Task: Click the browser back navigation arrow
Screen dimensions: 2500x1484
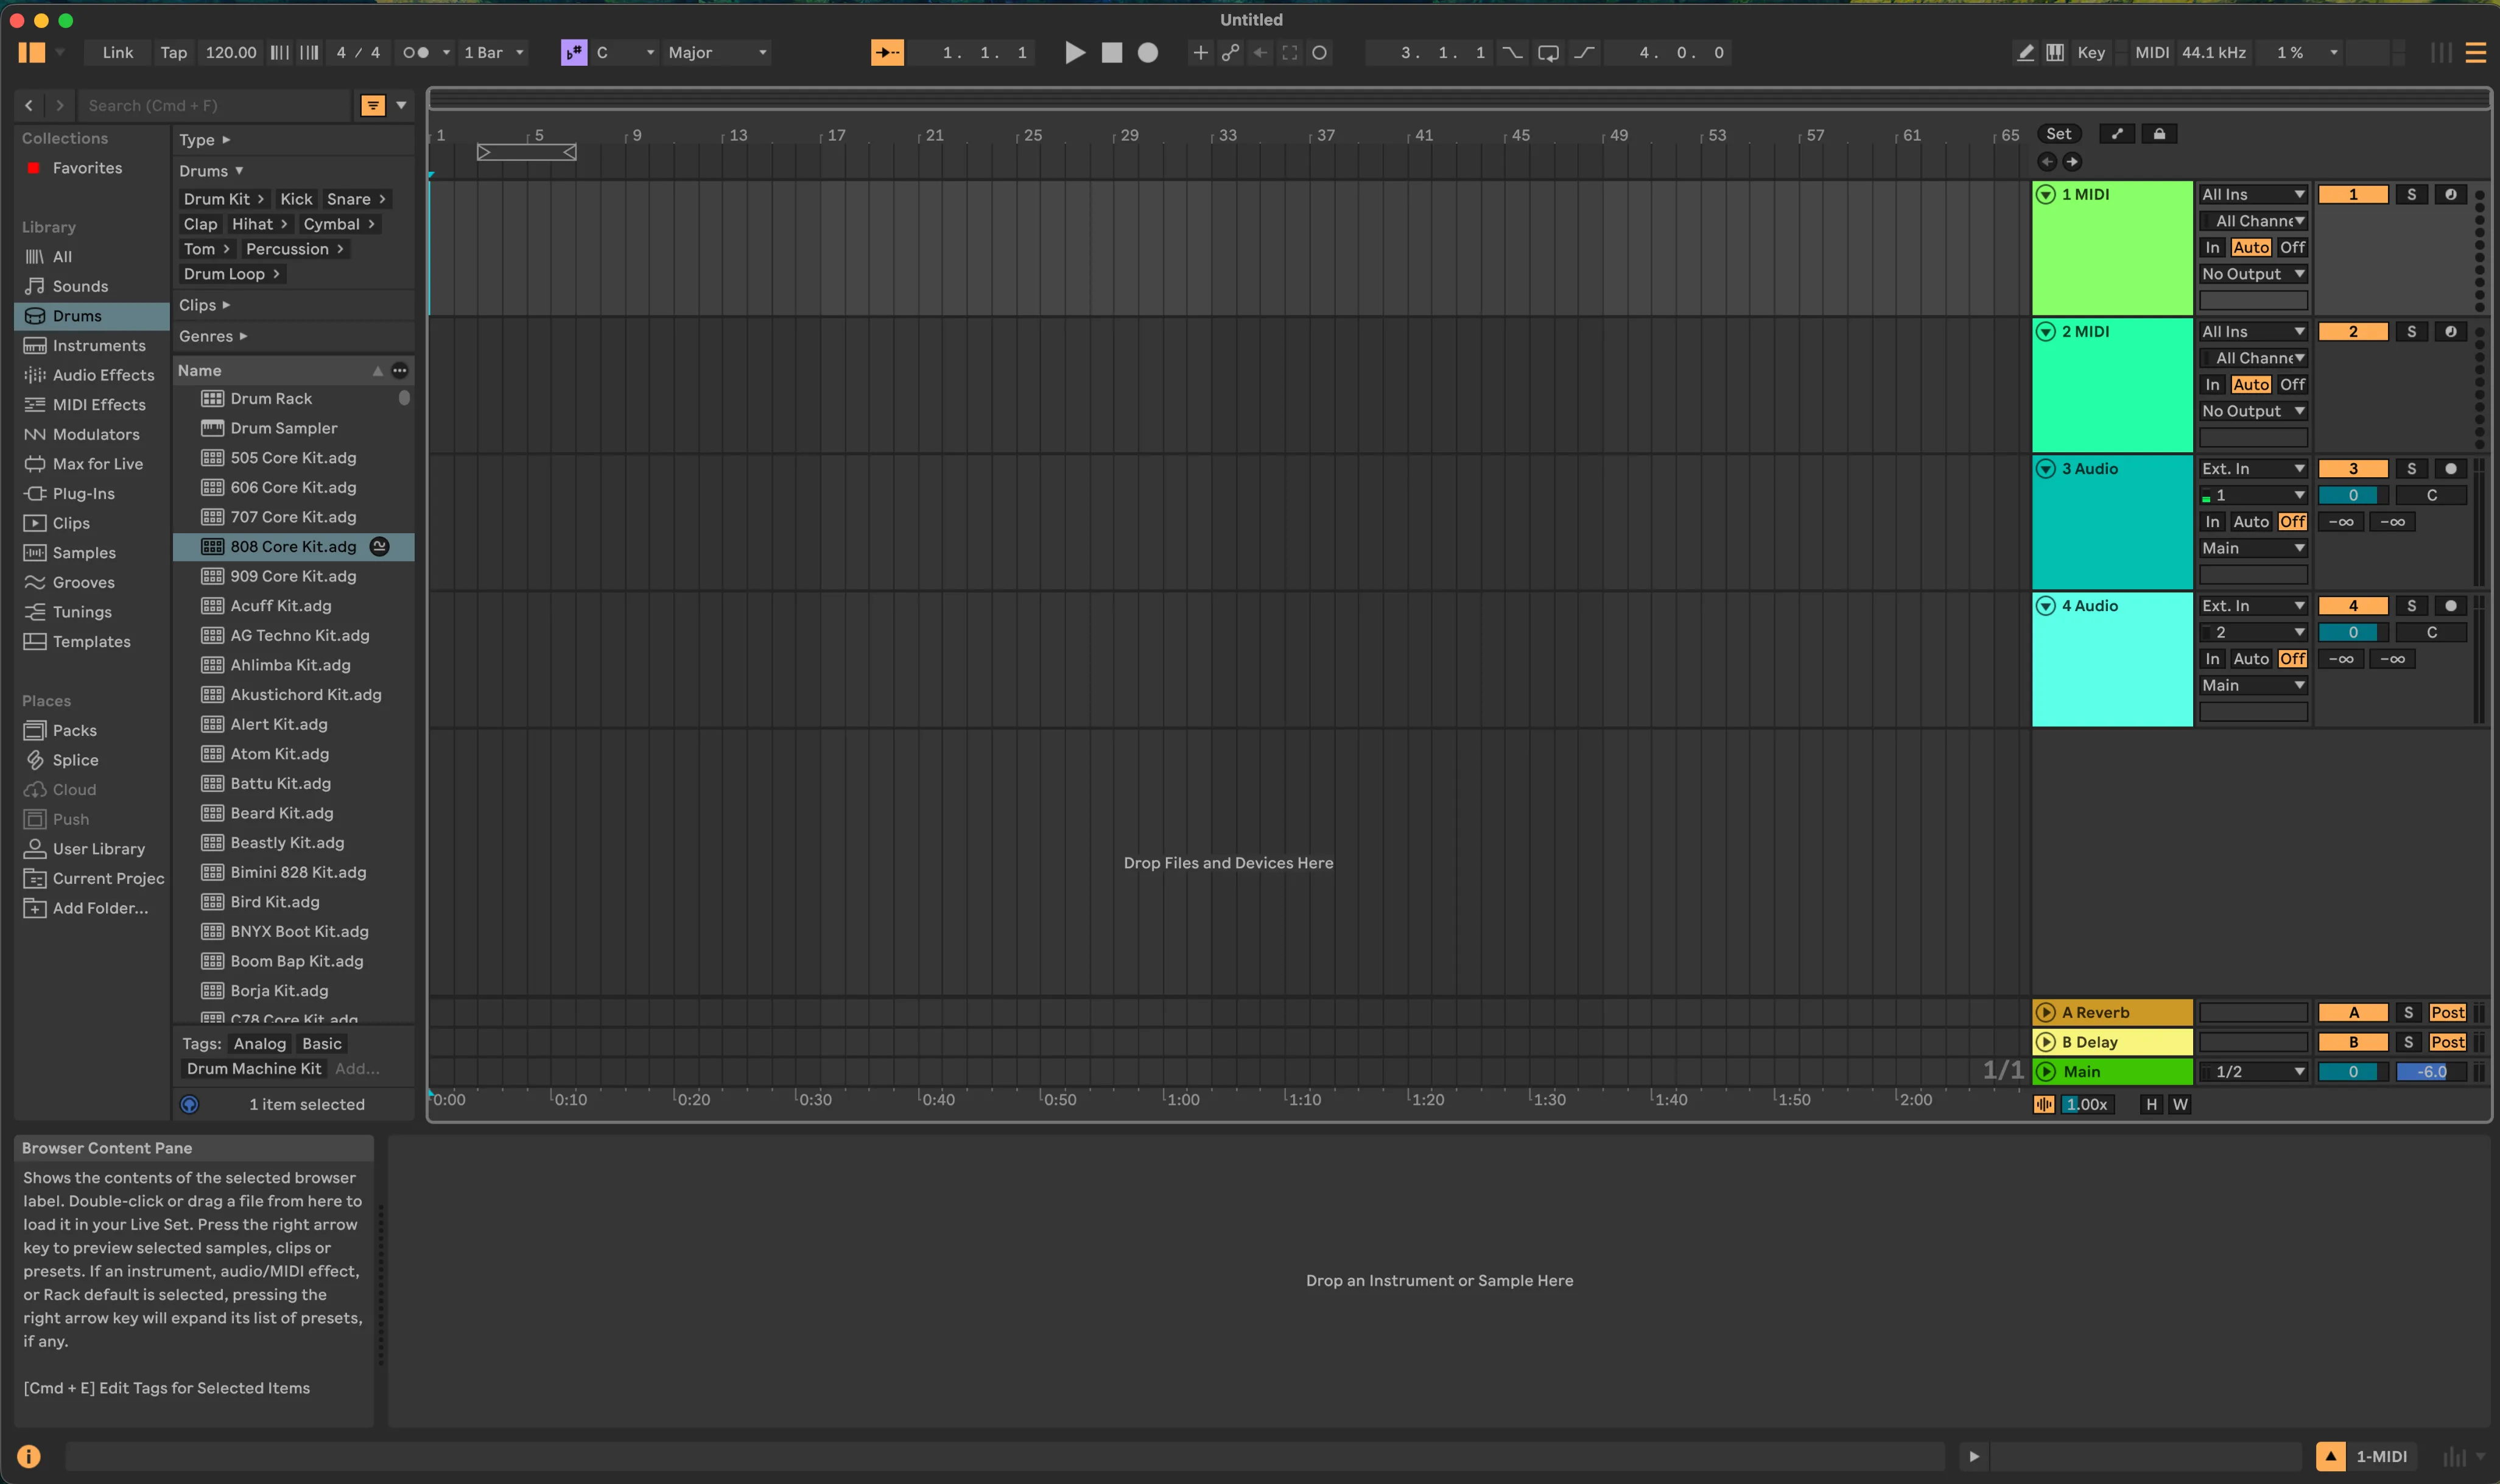Action: [29, 105]
